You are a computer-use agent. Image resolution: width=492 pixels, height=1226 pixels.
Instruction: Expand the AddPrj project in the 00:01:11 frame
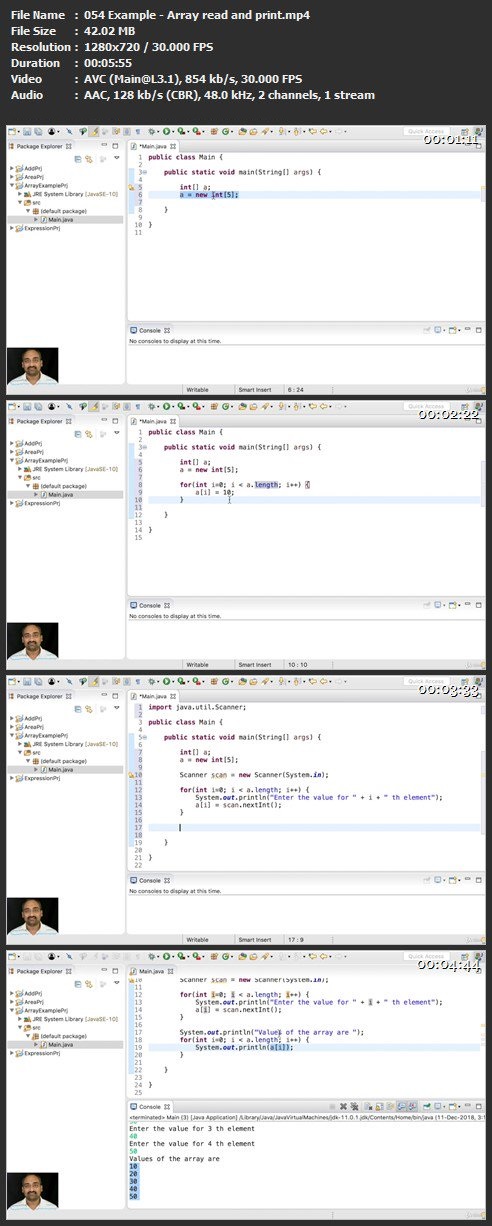[x=11, y=165]
